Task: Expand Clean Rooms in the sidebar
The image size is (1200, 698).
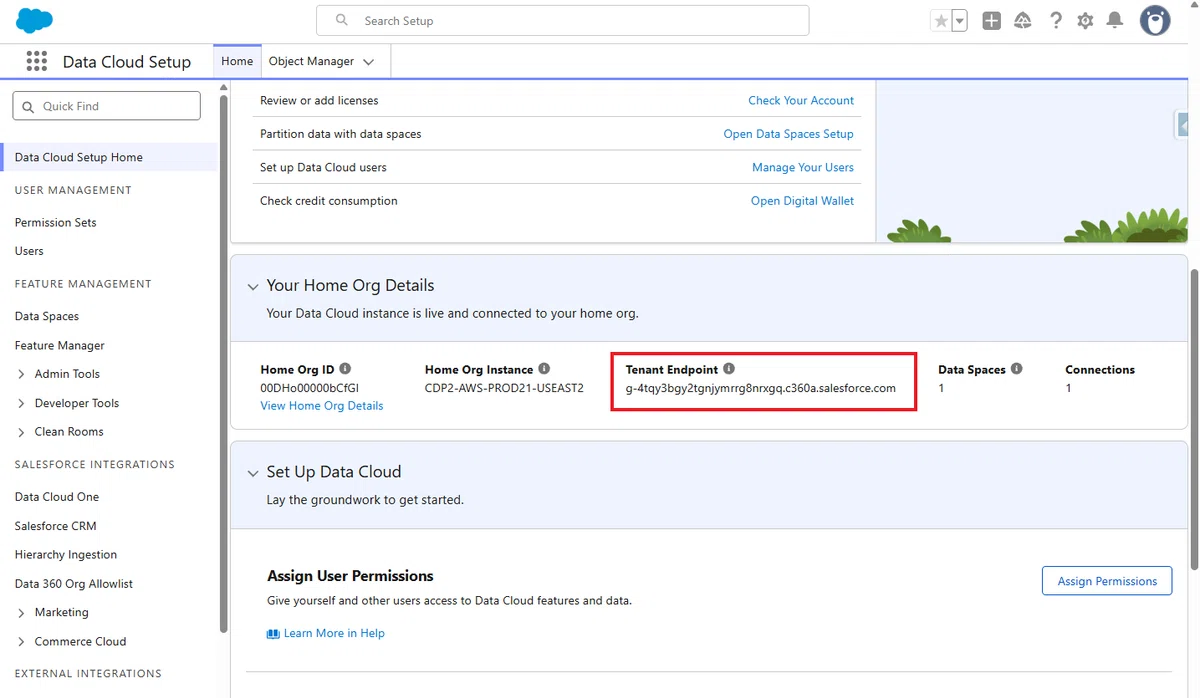Action: (x=22, y=432)
